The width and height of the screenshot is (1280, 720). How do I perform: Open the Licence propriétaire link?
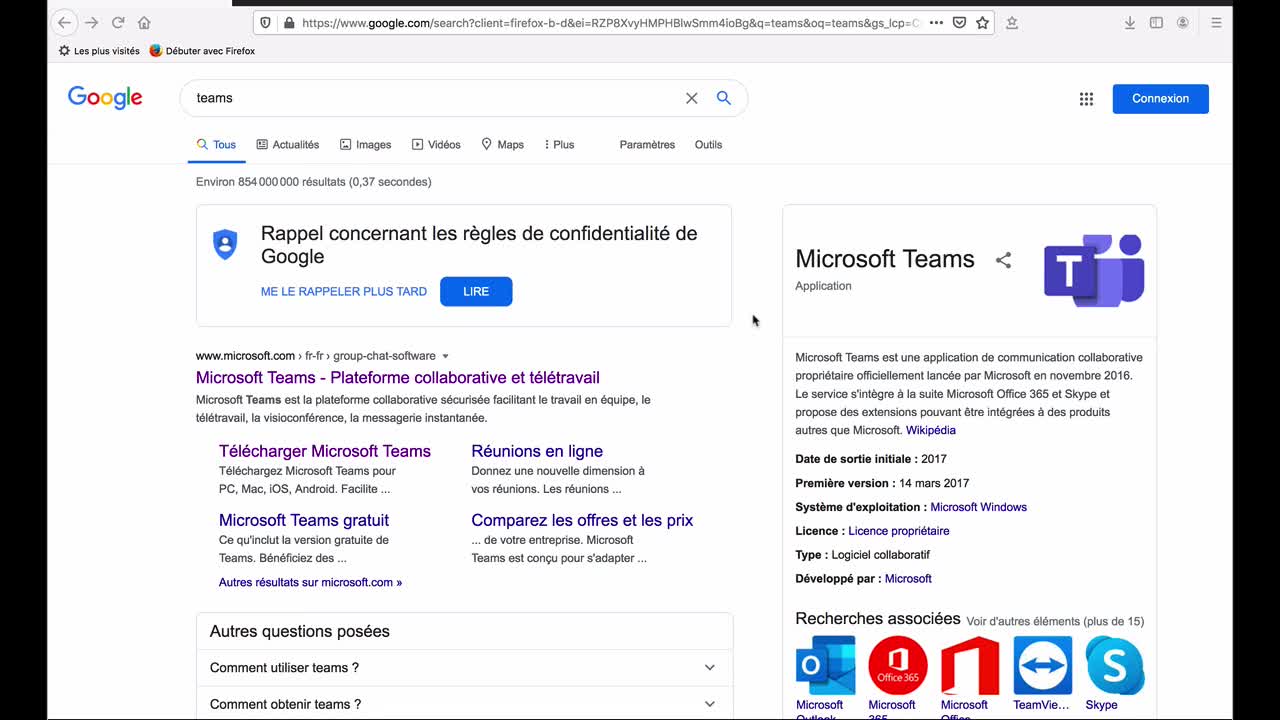click(x=899, y=531)
